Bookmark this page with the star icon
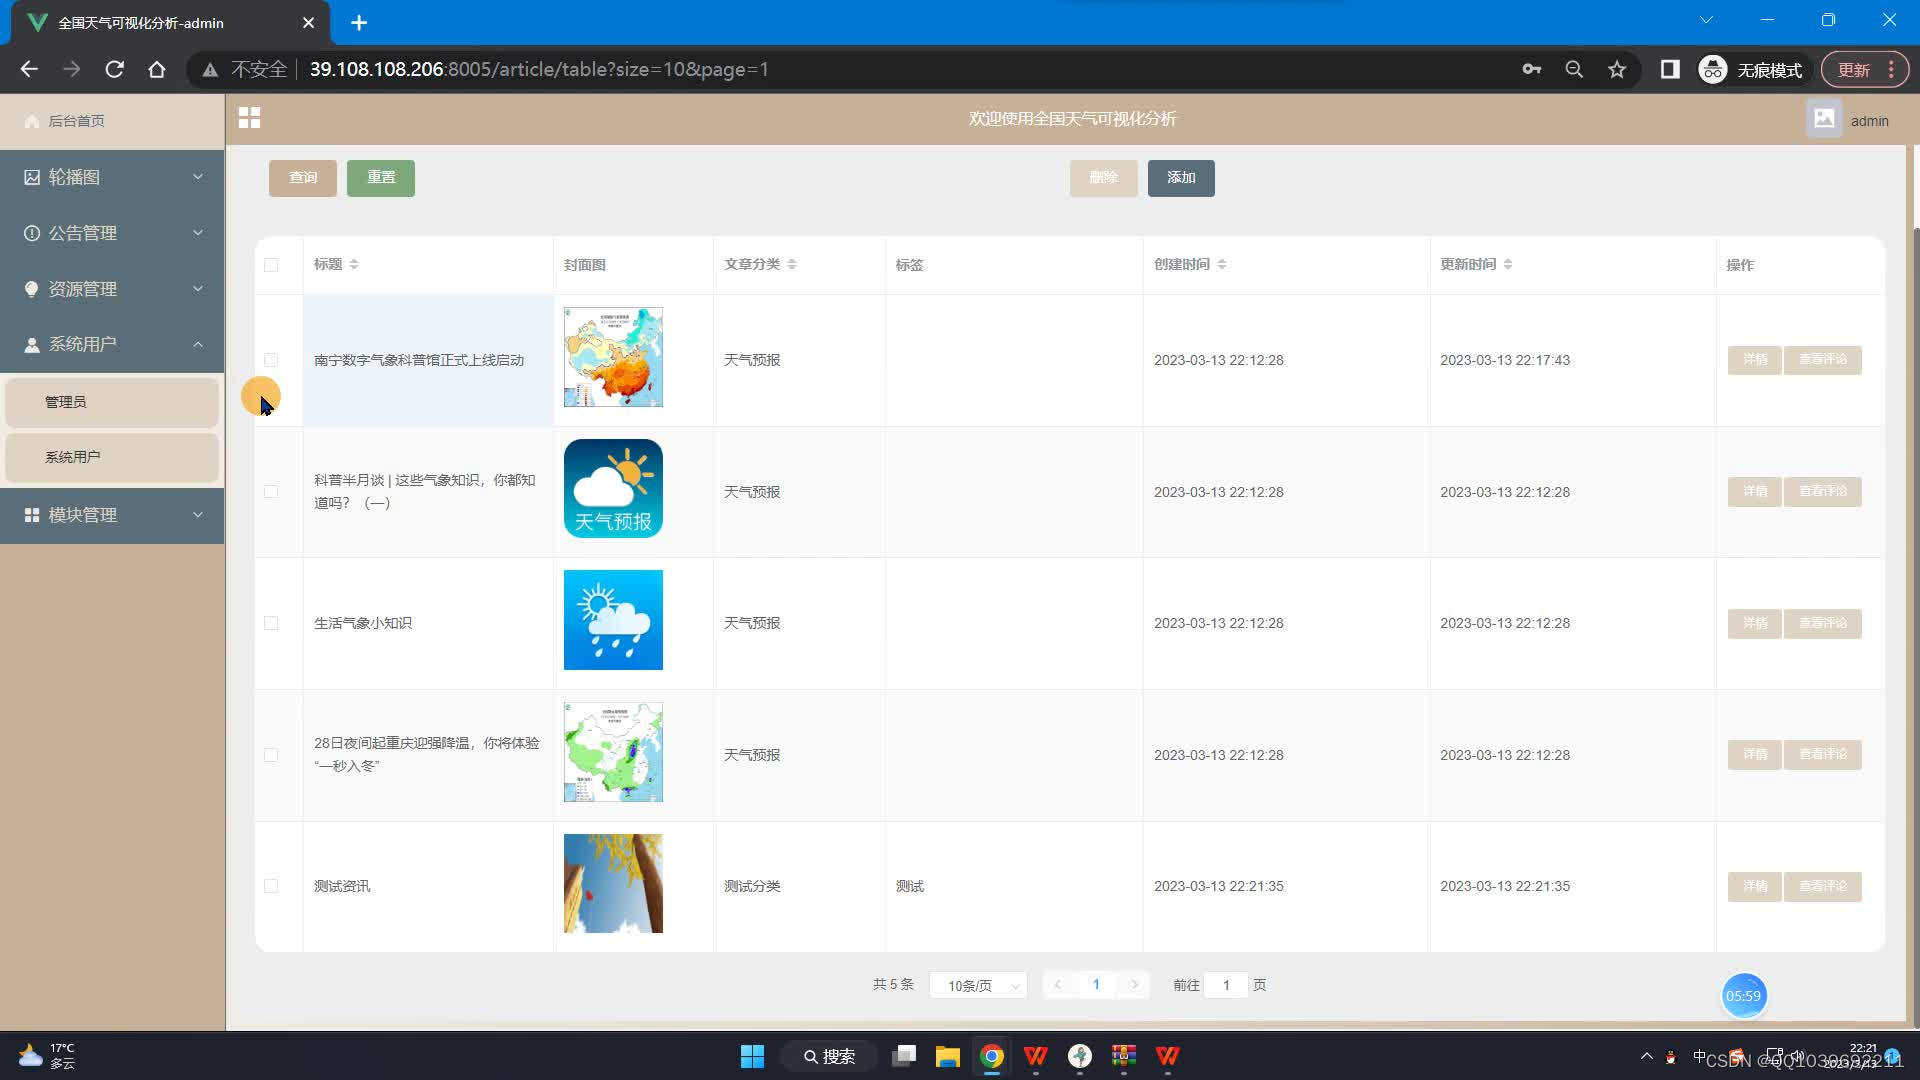Viewport: 1920px width, 1080px height. [x=1617, y=69]
